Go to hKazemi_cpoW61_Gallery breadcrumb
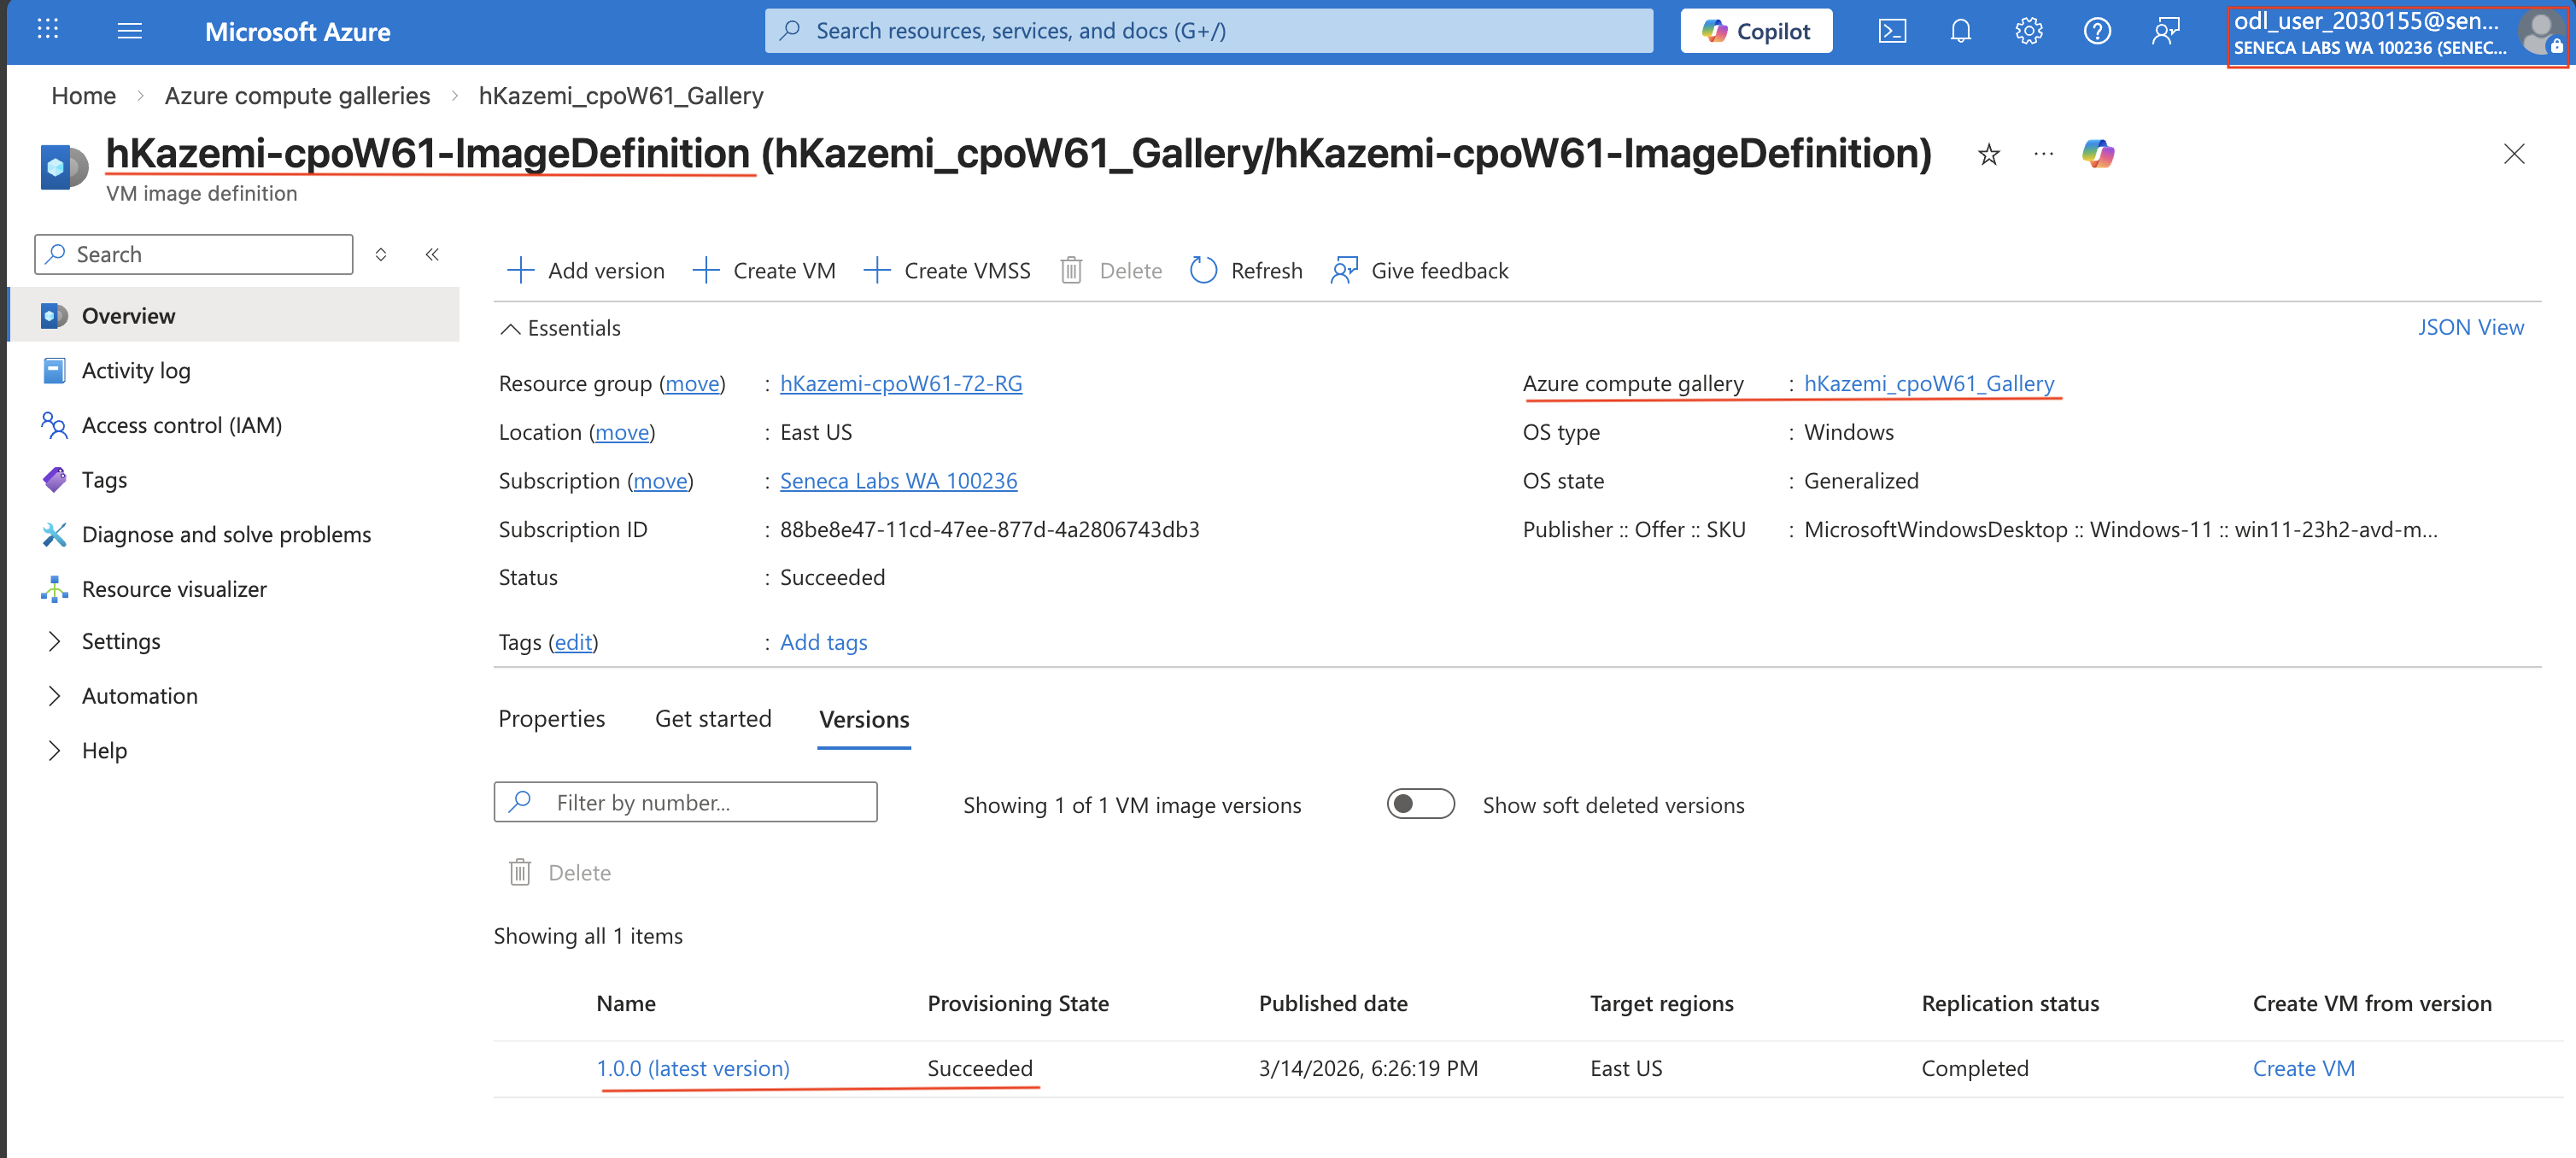The image size is (2576, 1158). pos(620,96)
